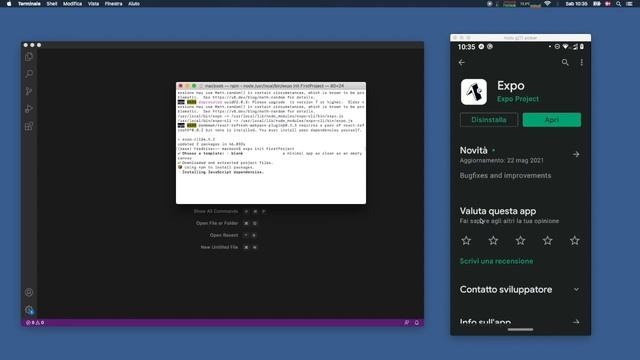The image size is (640, 360).
Task: Expand Contatto sviluppatore section chevron
Action: coord(576,289)
